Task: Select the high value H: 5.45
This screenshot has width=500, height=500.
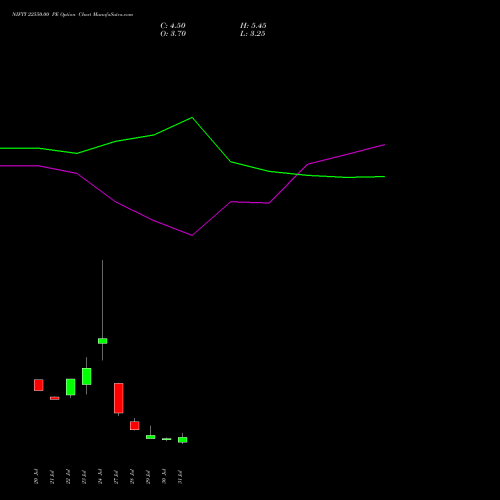Action: (253, 26)
